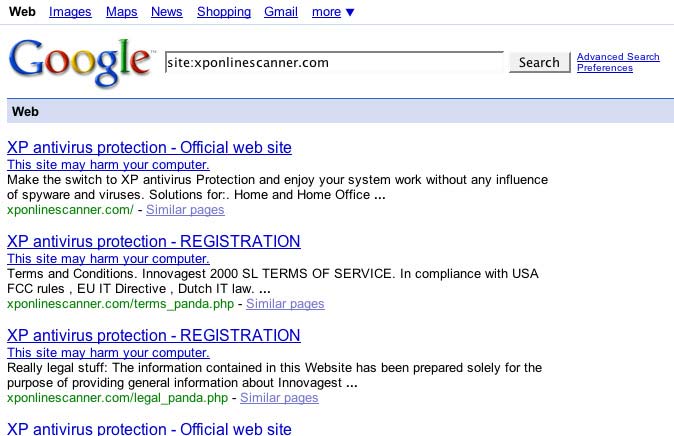Expand the 'more' dropdown arrow
This screenshot has width=674, height=436.
click(350, 12)
